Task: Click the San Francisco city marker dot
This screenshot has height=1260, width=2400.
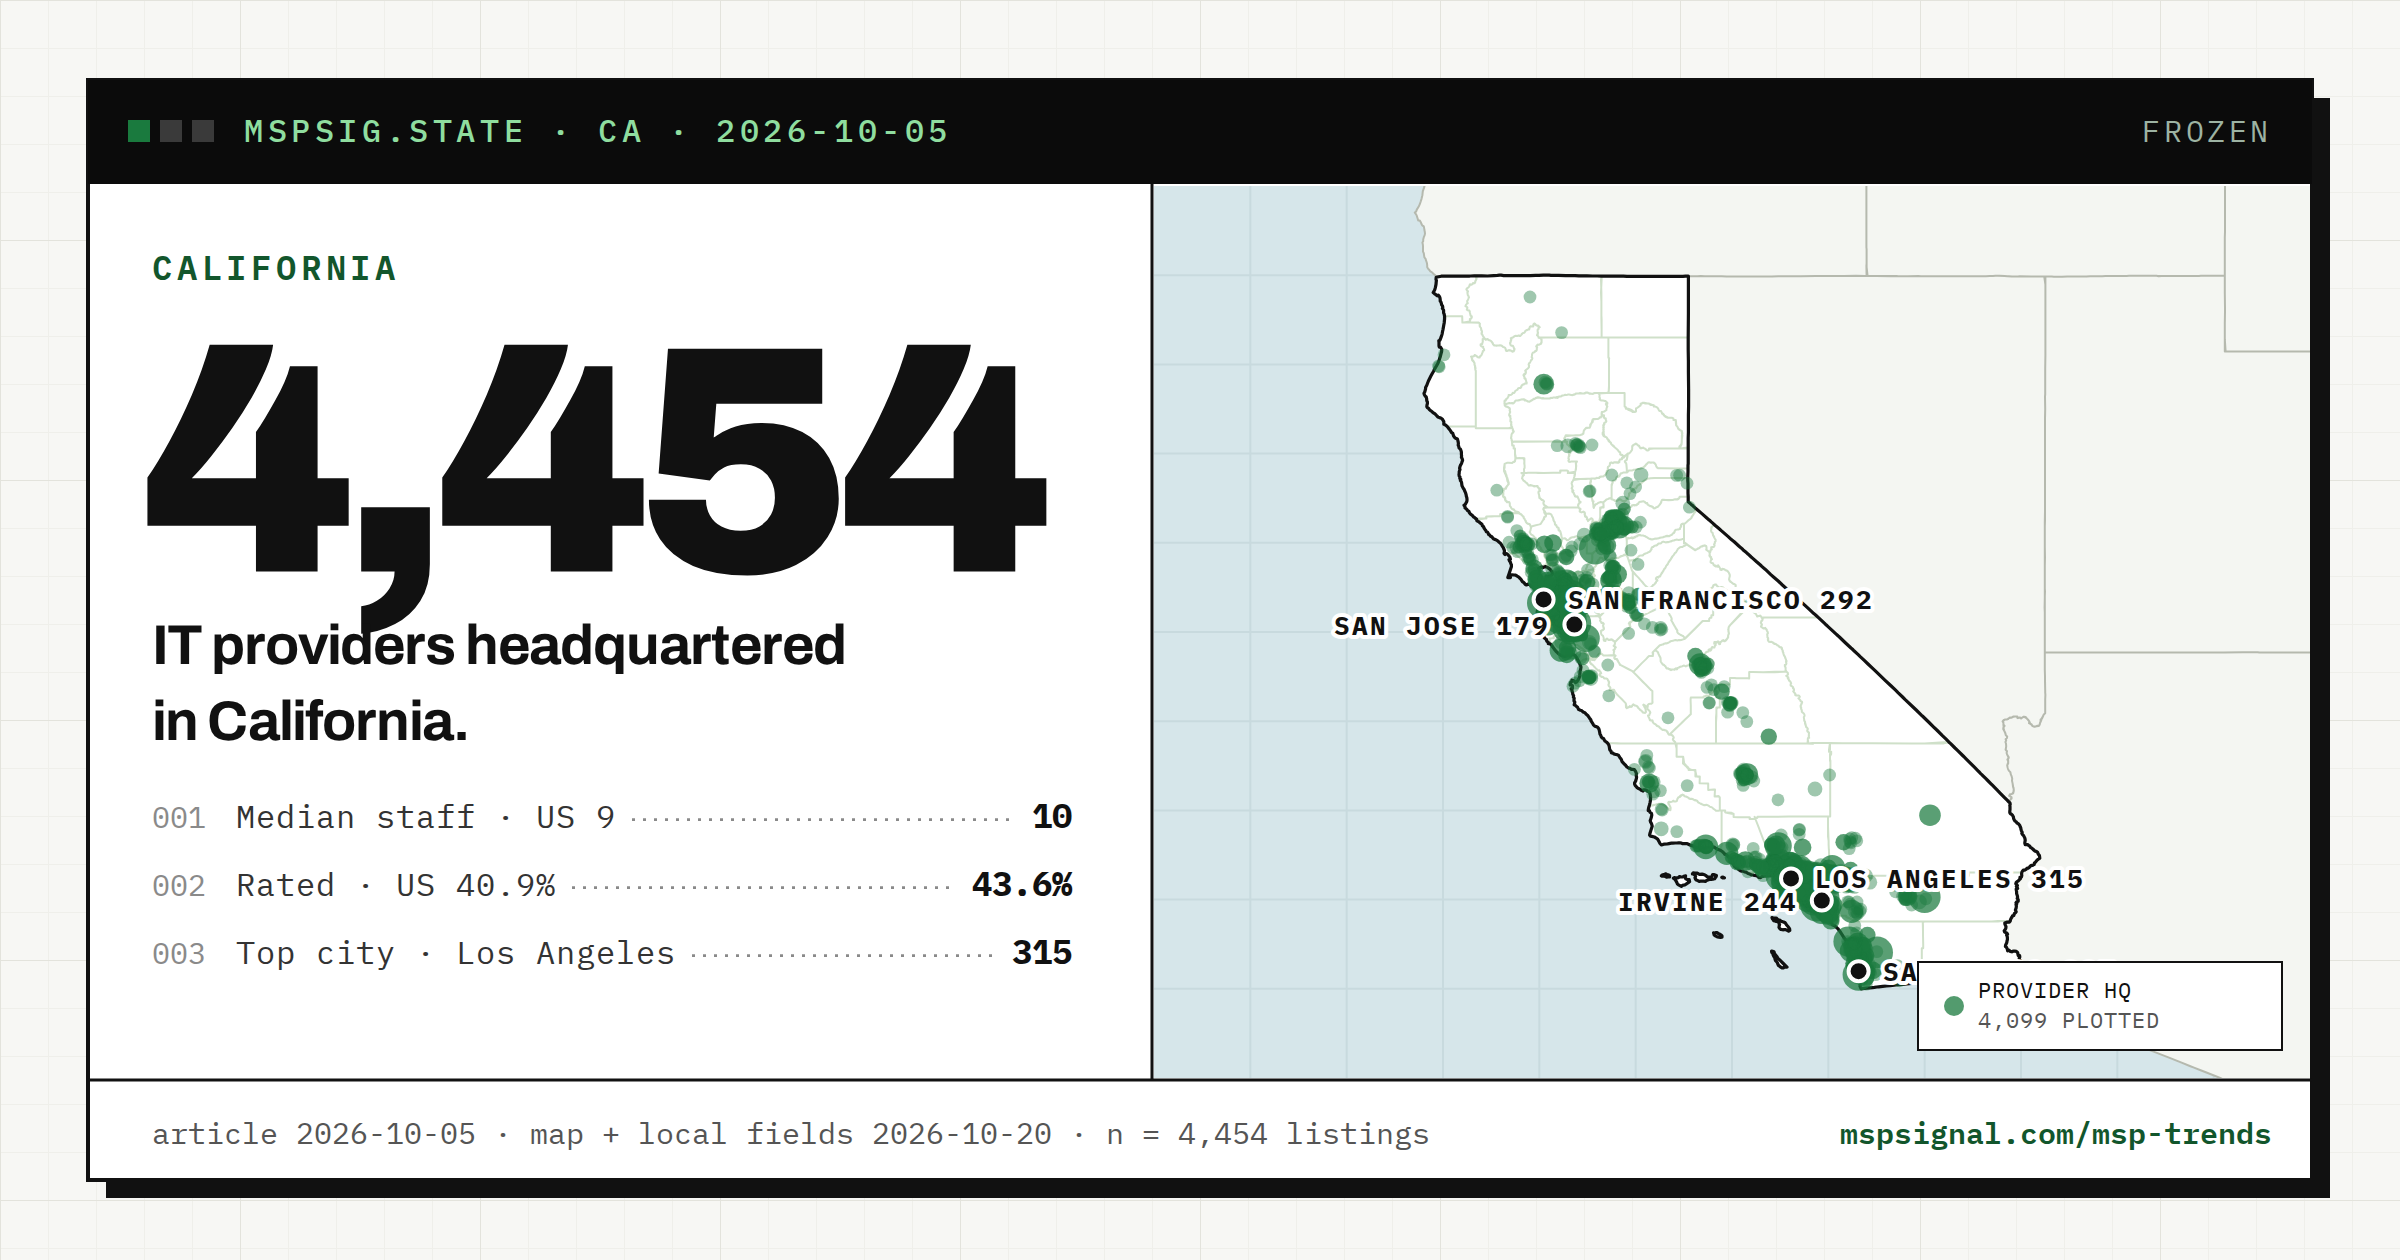Action: click(1544, 599)
